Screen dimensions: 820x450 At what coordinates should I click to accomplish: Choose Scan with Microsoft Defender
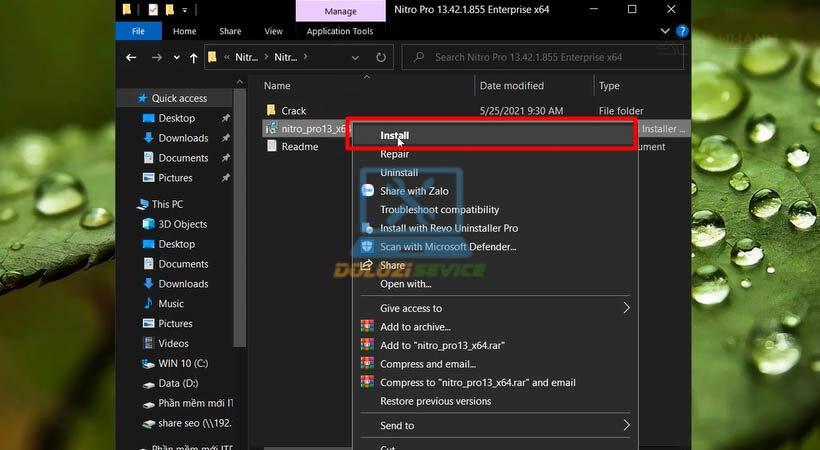pyautogui.click(x=448, y=247)
